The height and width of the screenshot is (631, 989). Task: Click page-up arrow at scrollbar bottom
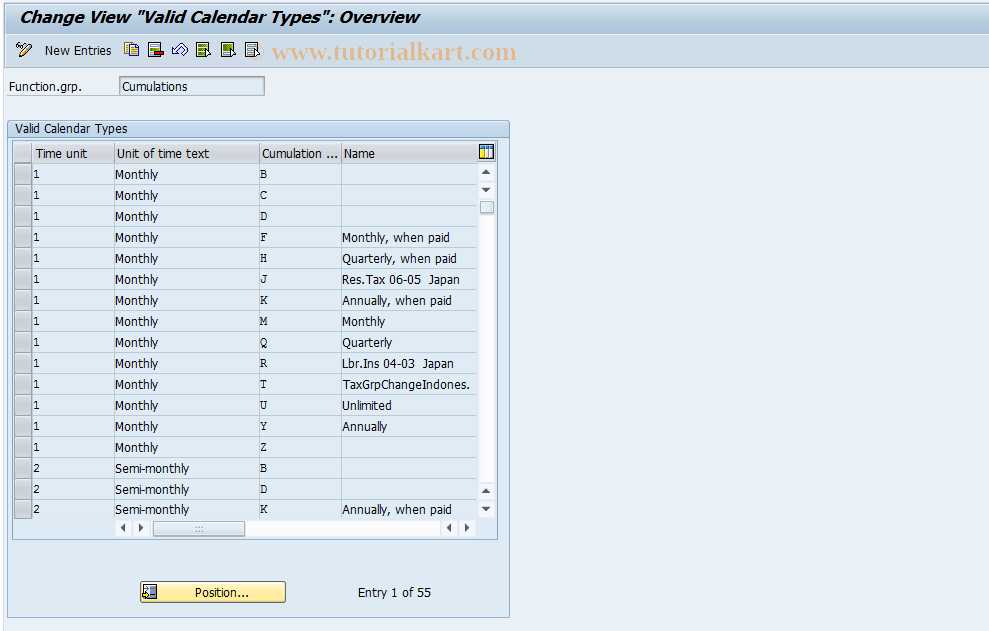pos(486,491)
